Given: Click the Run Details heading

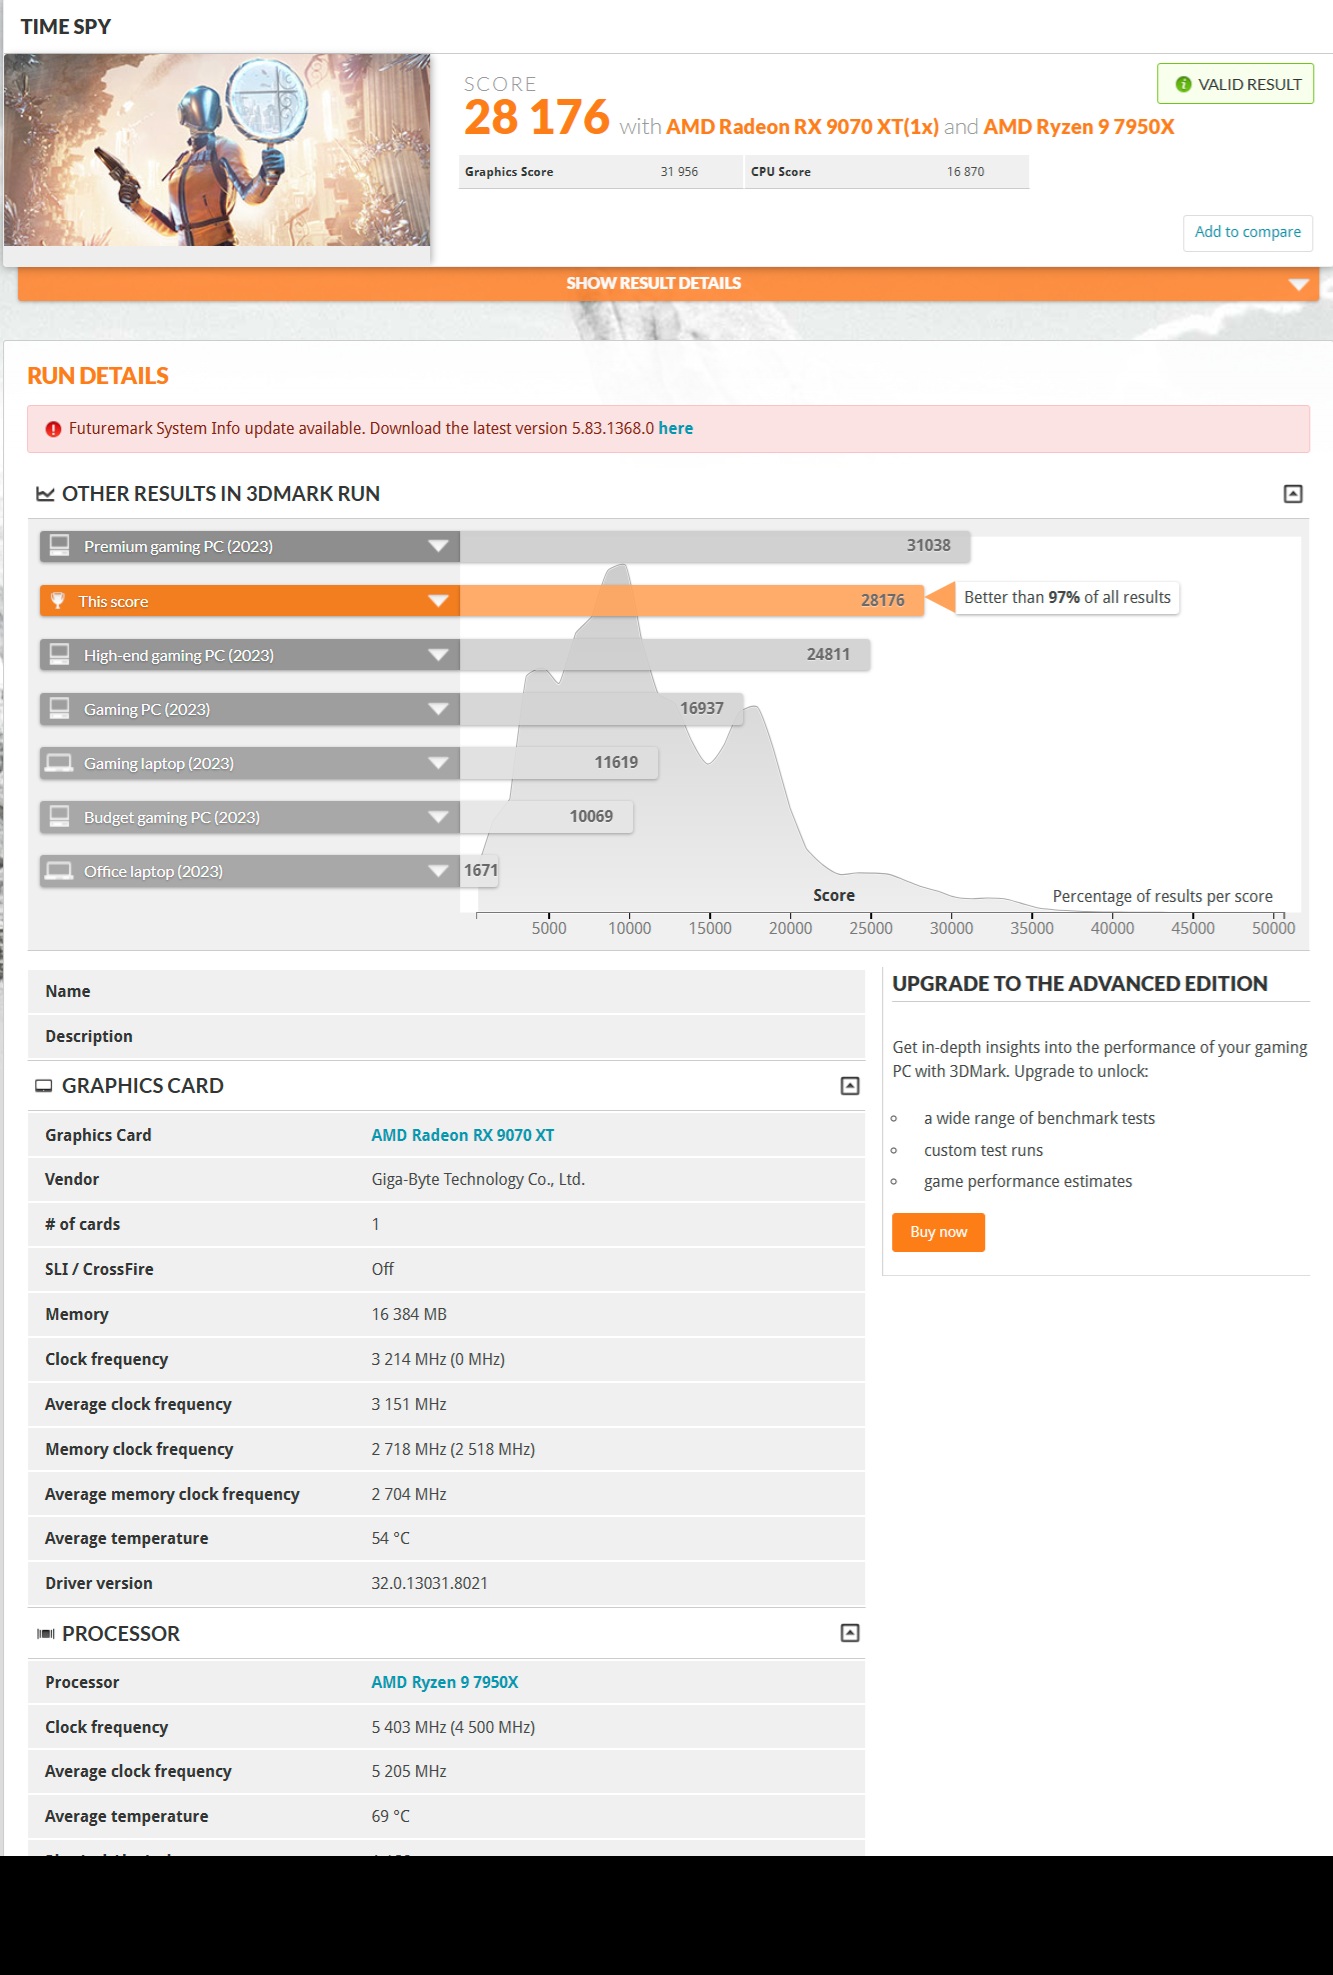Looking at the screenshot, I should pyautogui.click(x=98, y=376).
